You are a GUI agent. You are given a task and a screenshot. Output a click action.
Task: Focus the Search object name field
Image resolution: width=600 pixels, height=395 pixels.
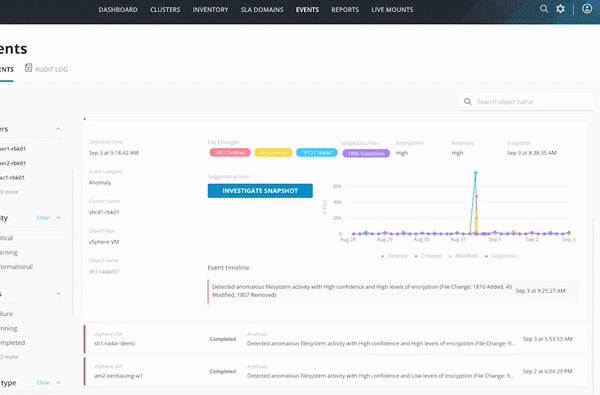(x=526, y=102)
